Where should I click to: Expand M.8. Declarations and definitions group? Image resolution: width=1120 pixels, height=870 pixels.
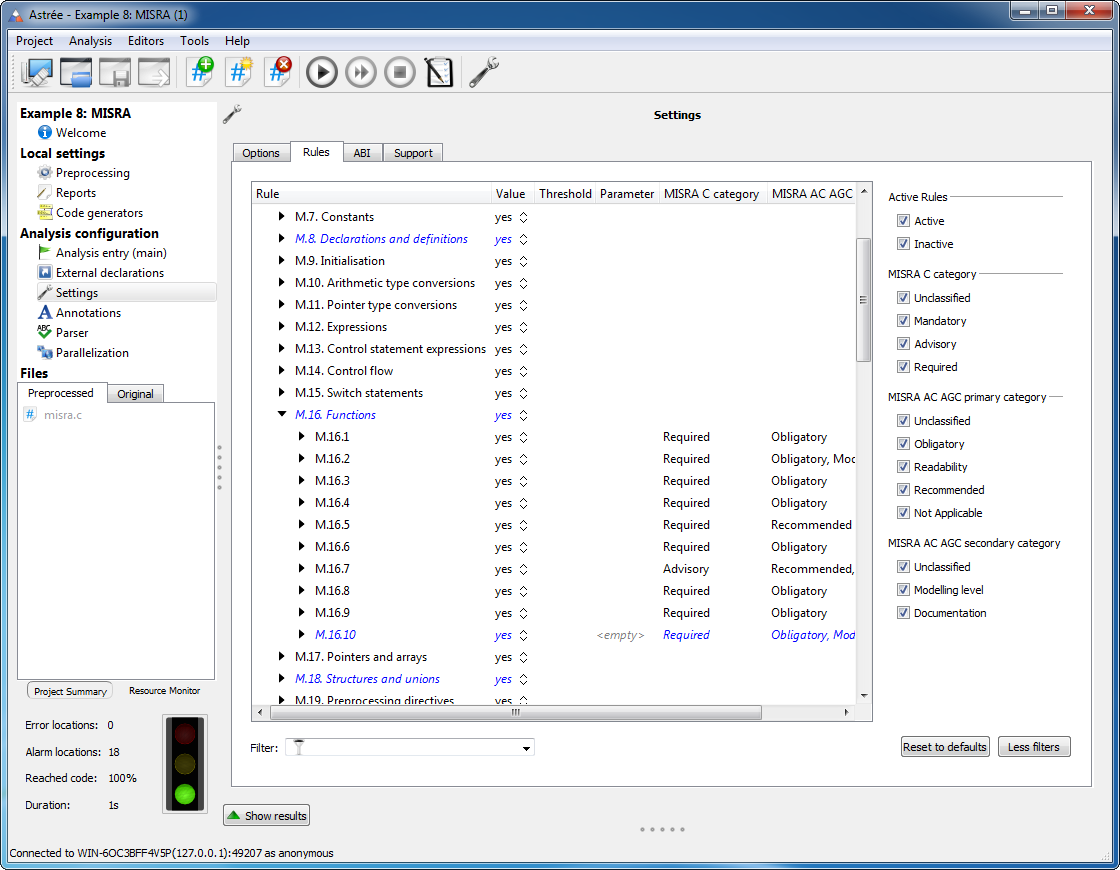pos(281,239)
